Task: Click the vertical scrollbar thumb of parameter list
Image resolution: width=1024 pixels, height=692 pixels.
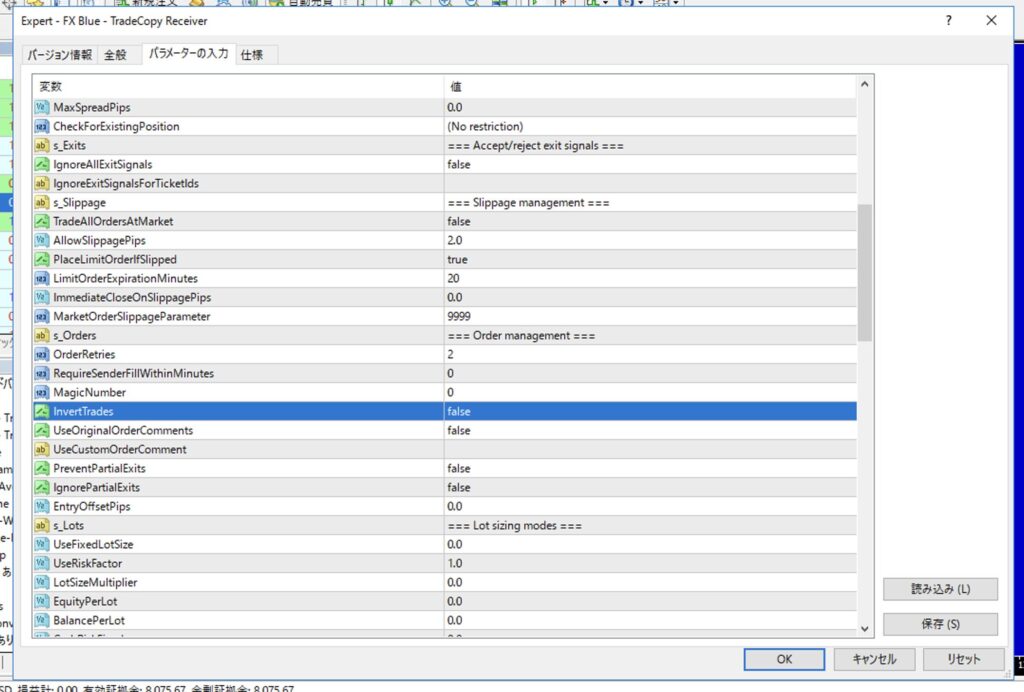Action: (x=865, y=273)
